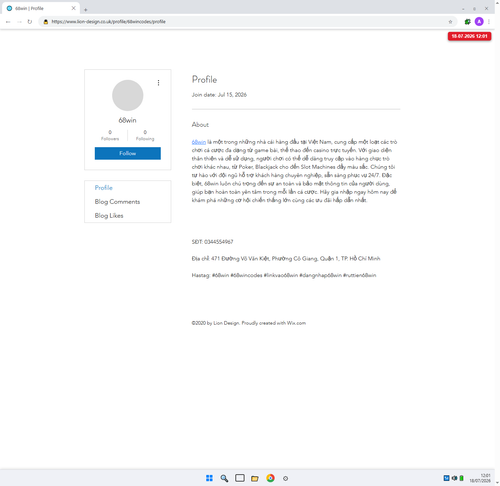Open the three-dot menu on profile card
This screenshot has width=500, height=486.
coord(158,83)
